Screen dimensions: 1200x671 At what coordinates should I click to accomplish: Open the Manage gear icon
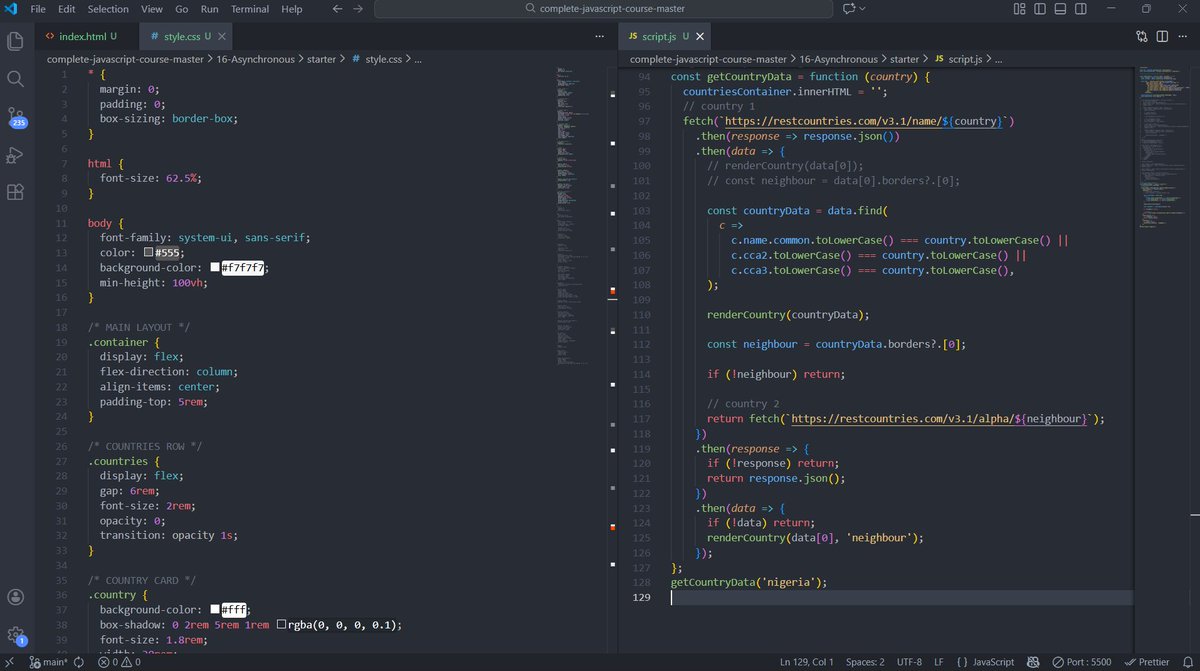(x=15, y=634)
